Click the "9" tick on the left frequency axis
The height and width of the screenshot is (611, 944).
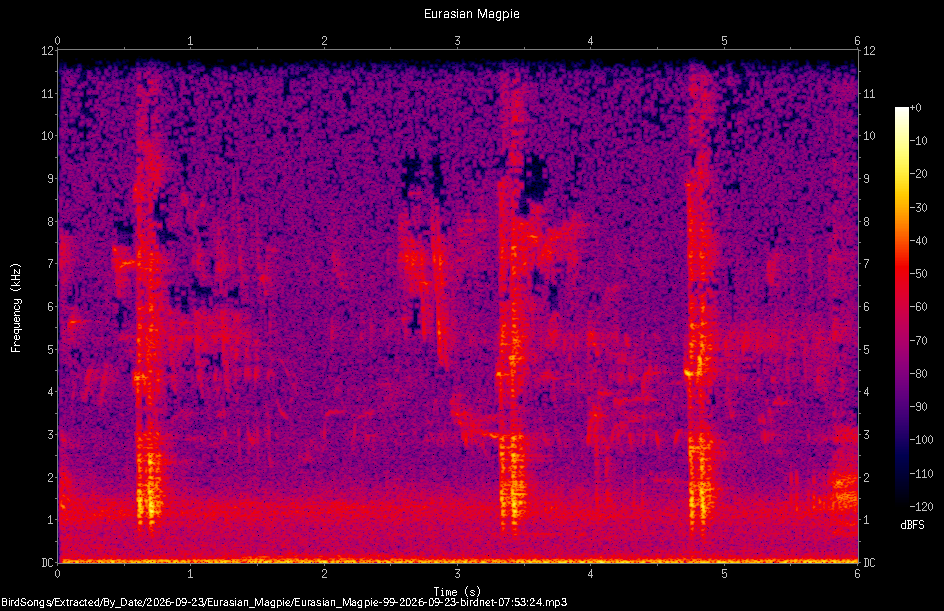point(50,179)
